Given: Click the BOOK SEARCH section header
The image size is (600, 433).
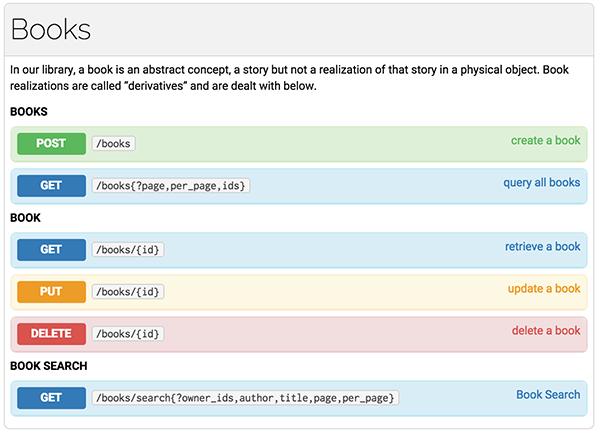Looking at the screenshot, I should click(49, 366).
